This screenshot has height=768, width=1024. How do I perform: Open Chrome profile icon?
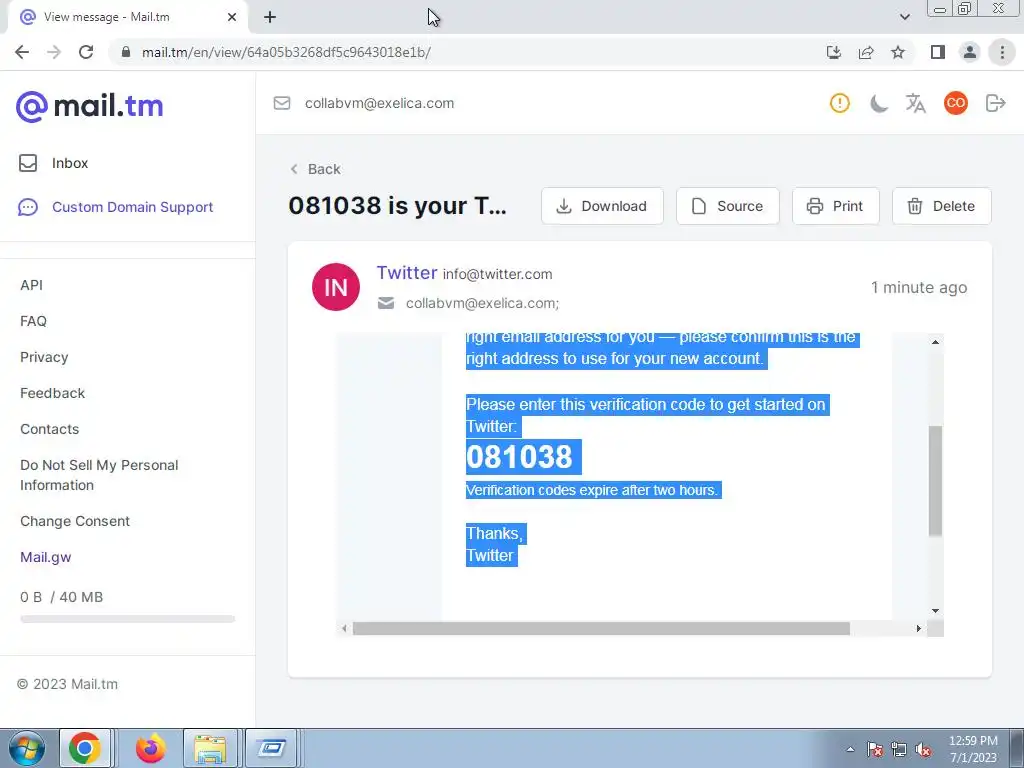[970, 52]
